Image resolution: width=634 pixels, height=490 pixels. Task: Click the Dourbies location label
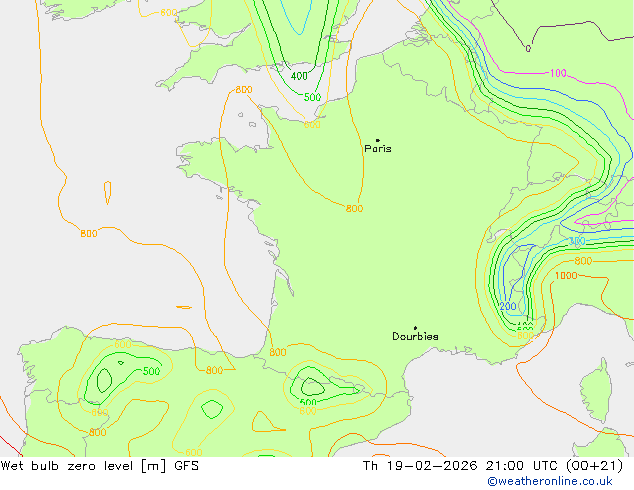415,336
